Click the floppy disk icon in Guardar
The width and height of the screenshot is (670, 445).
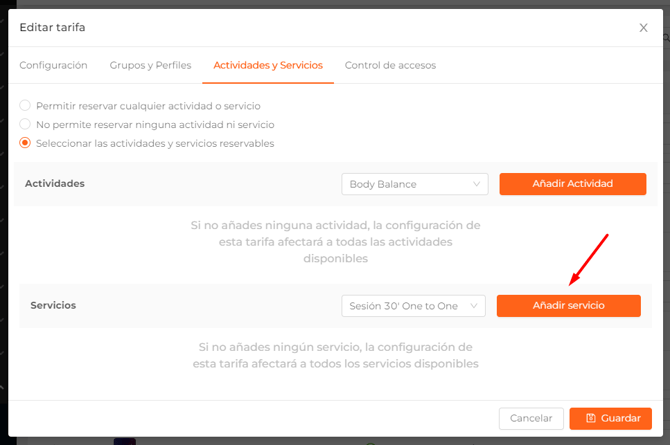(x=590, y=418)
